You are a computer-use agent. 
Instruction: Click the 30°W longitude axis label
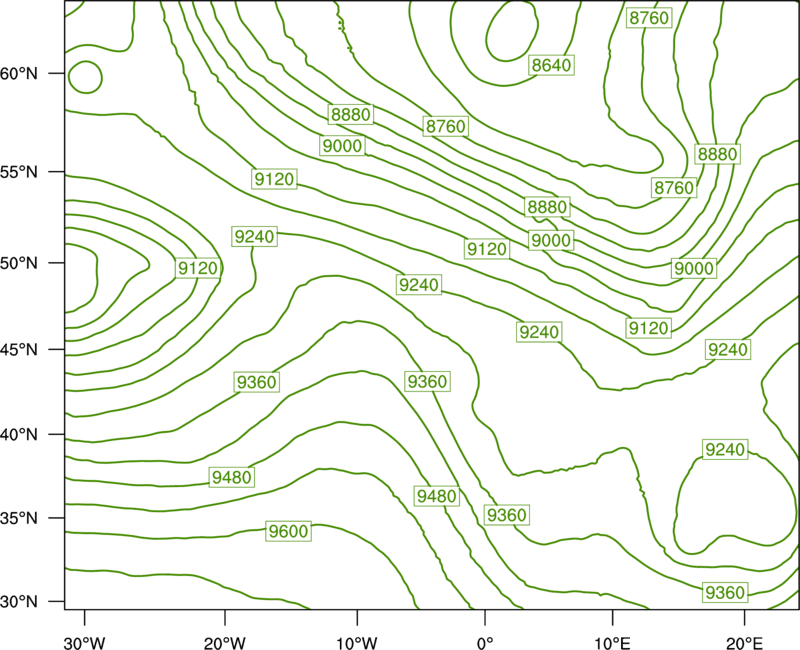pos(84,643)
